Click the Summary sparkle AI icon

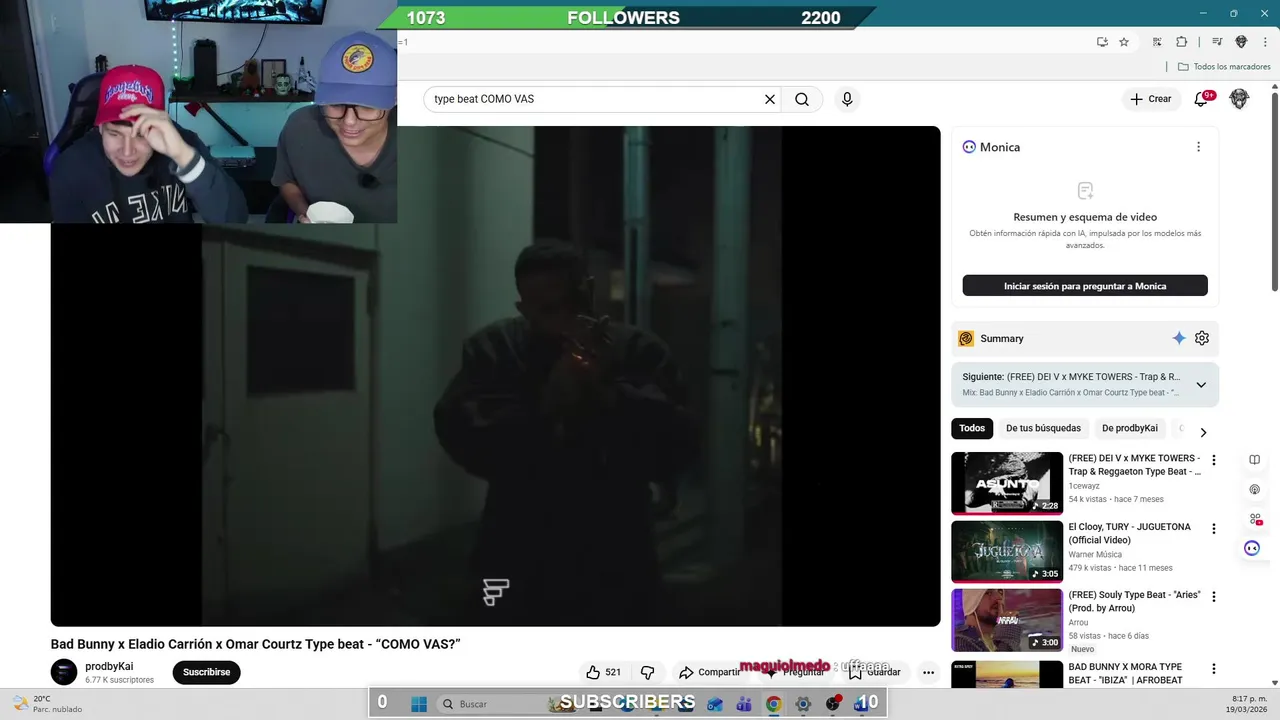(1179, 338)
